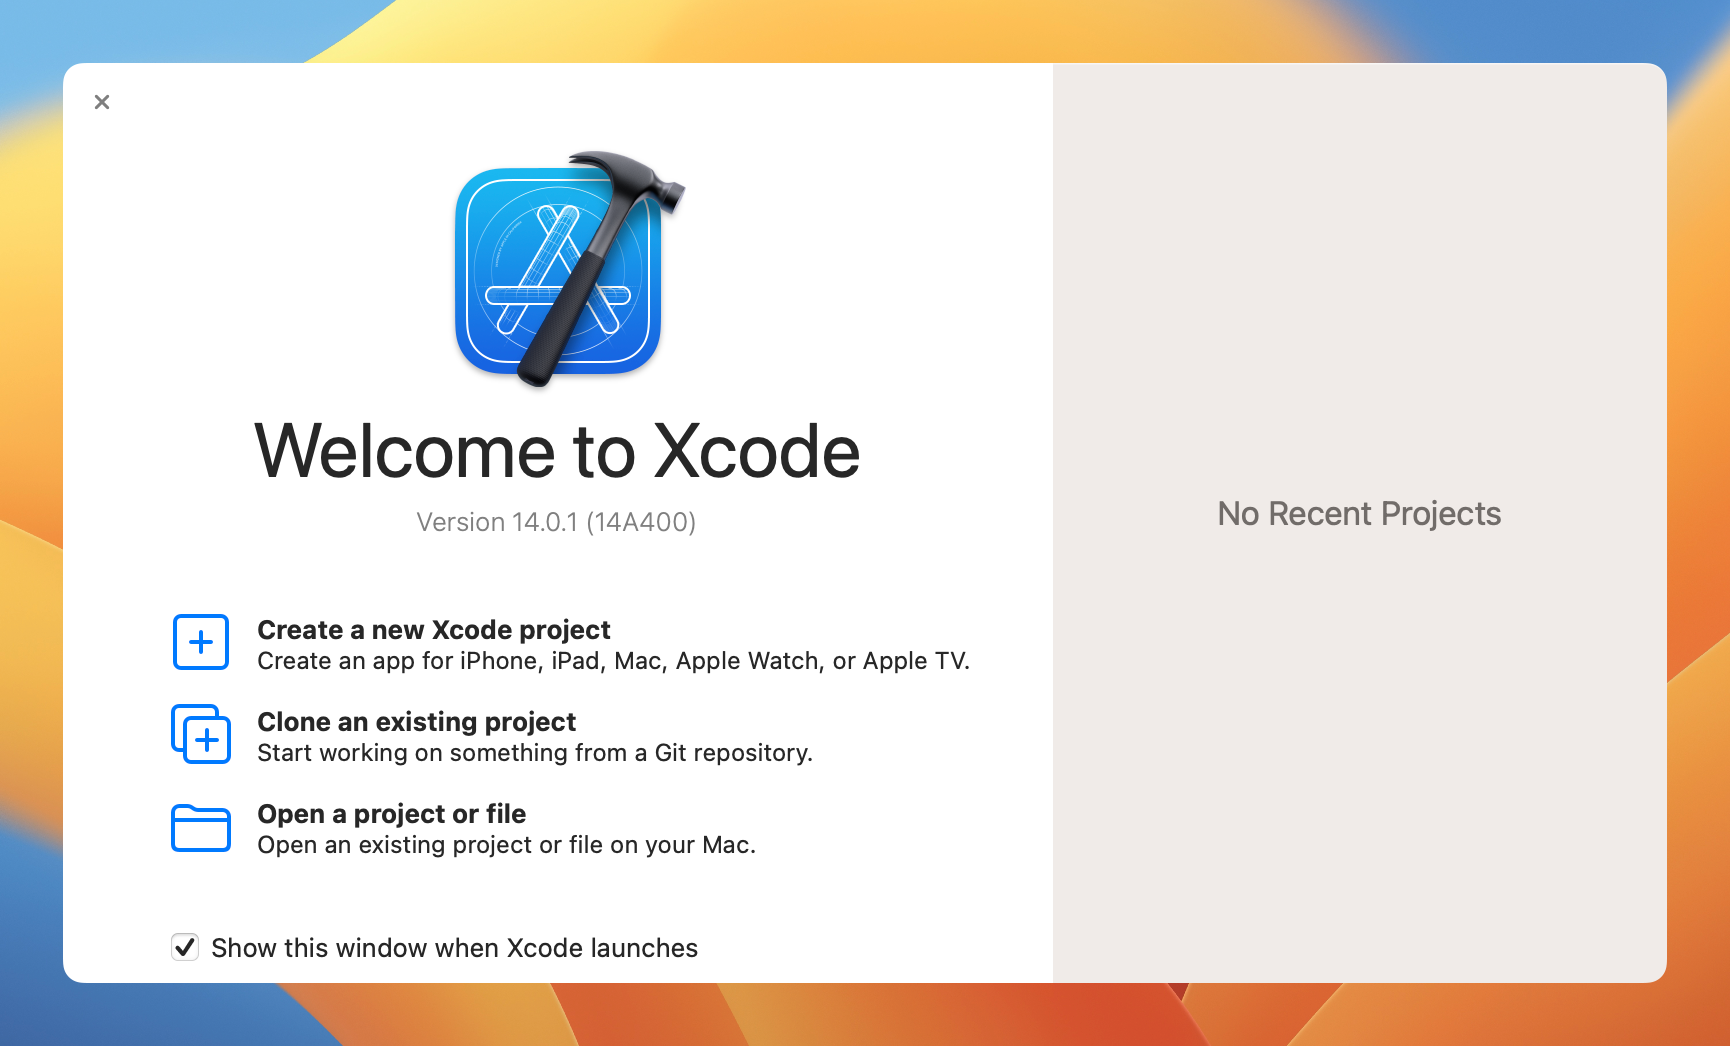Click the Version 14.0.1 label

(557, 522)
